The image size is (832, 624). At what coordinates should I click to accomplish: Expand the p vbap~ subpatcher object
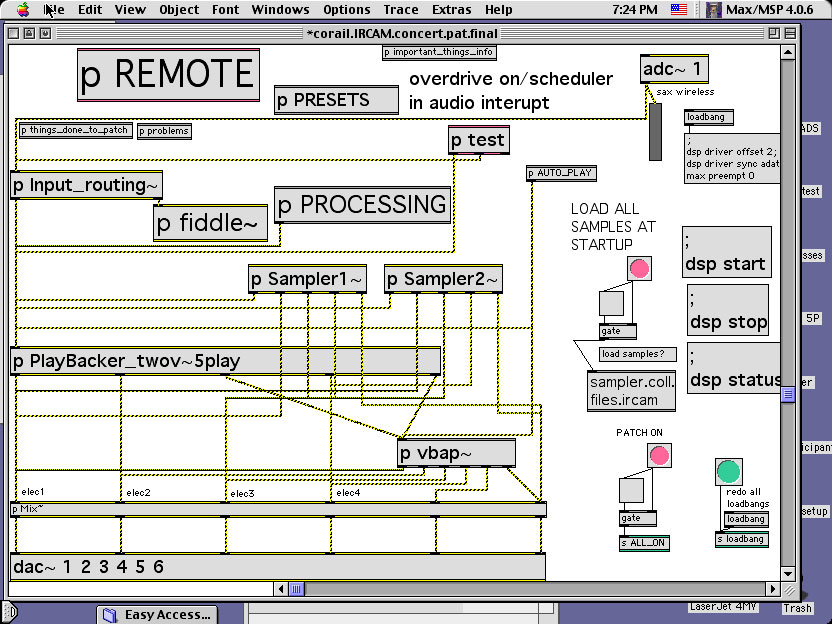pos(456,453)
